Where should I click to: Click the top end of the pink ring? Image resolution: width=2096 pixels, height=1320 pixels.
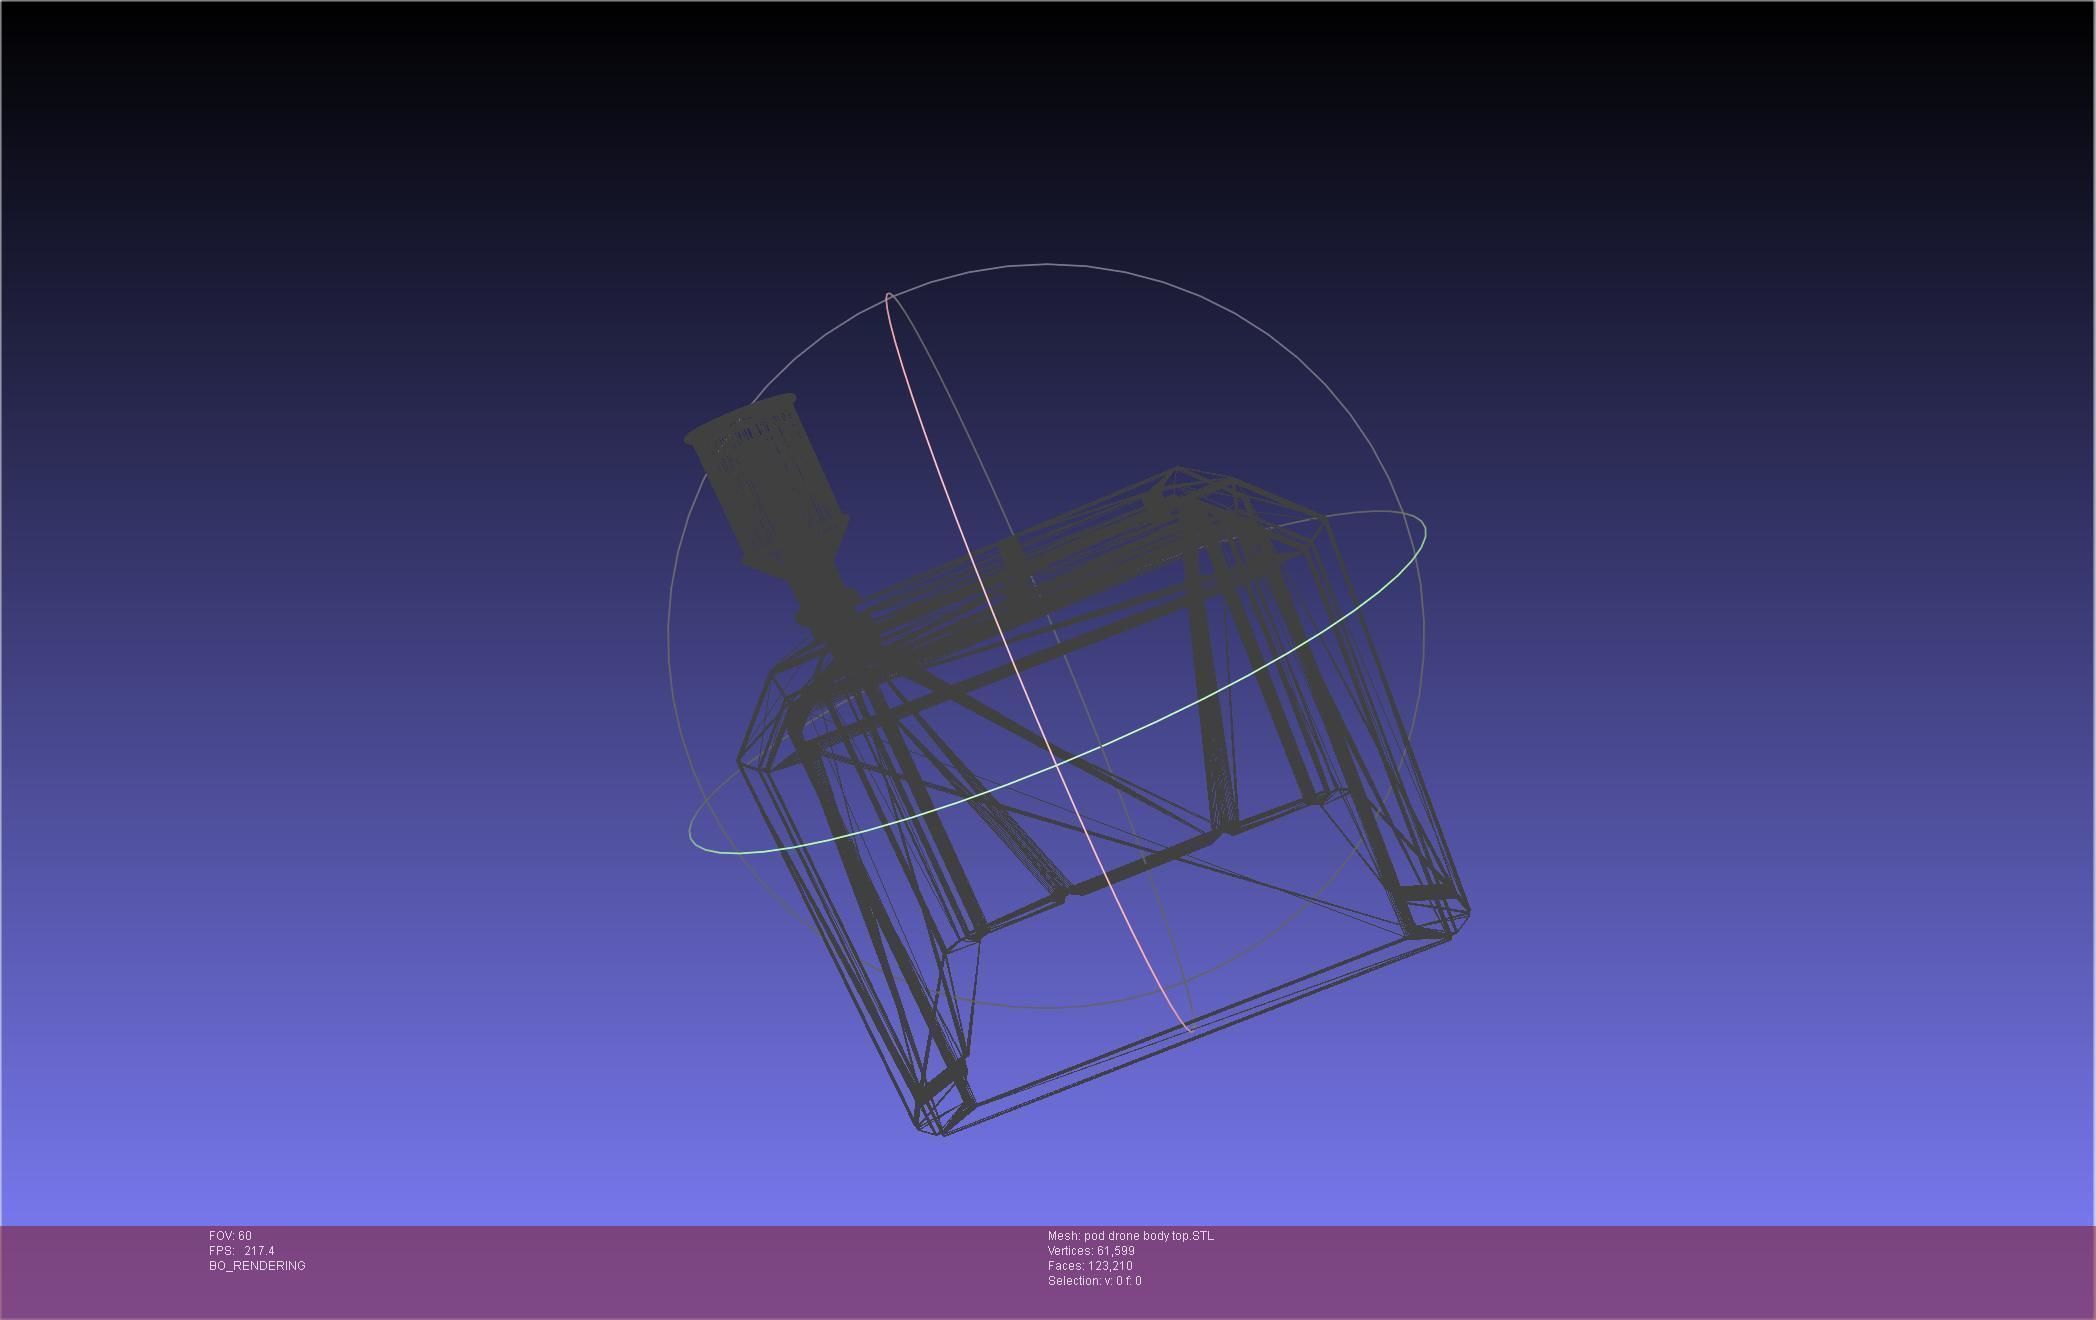point(888,296)
